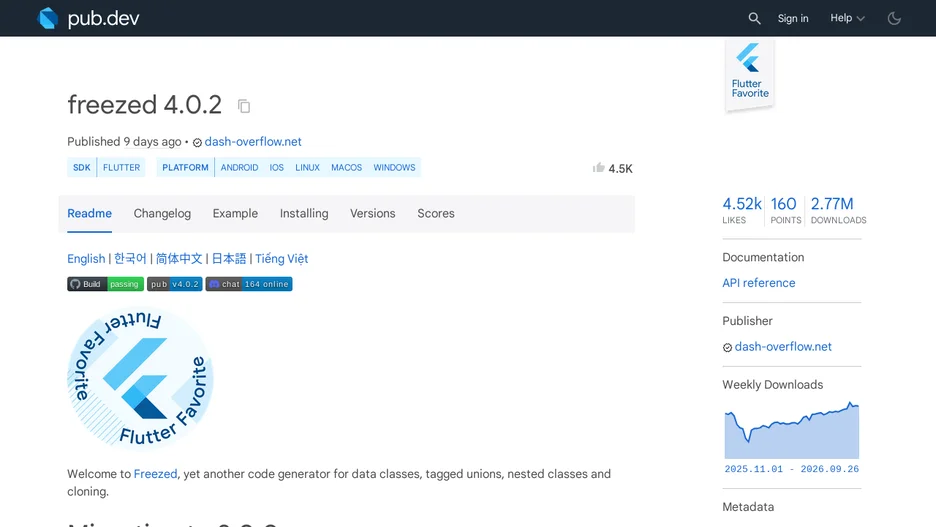Select the Korean 한국어 readme link

click(x=130, y=258)
